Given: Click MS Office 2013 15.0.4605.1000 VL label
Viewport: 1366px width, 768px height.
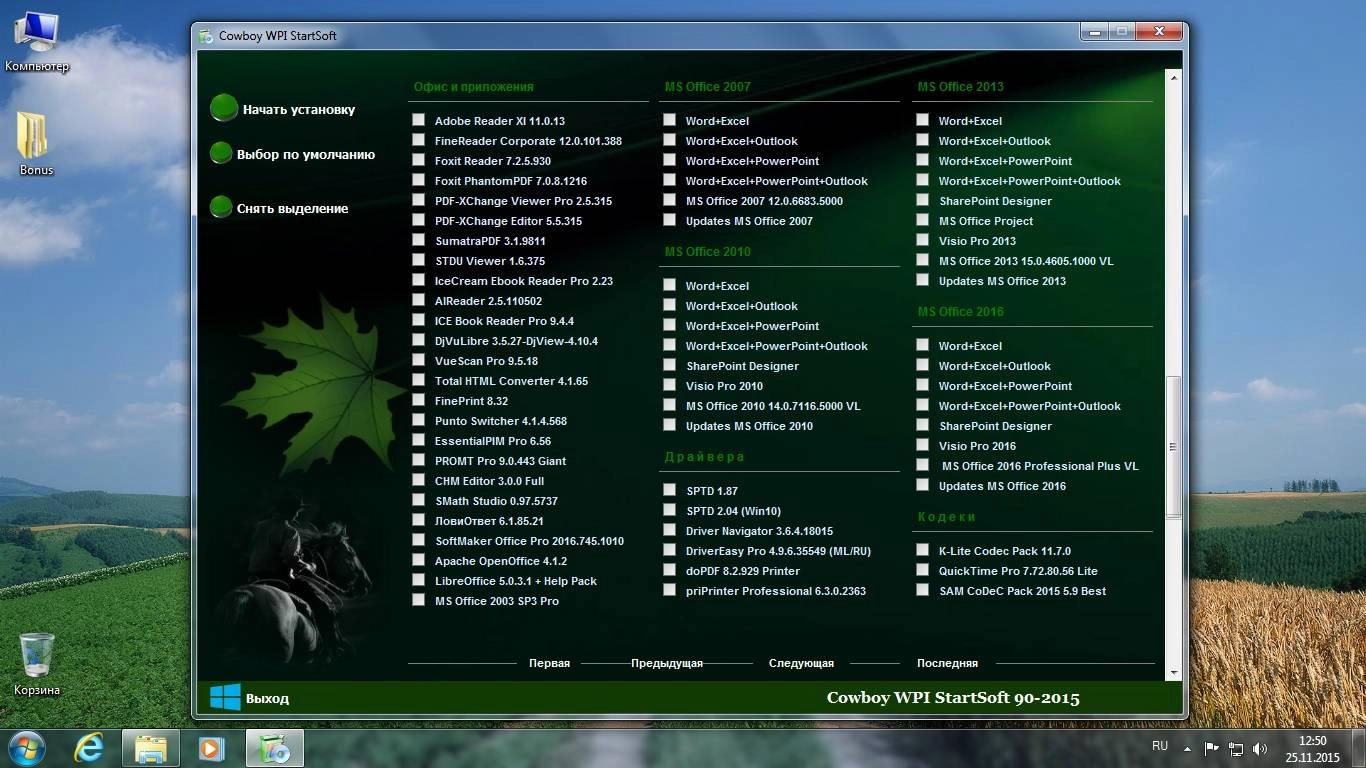Looking at the screenshot, I should [1026, 261].
